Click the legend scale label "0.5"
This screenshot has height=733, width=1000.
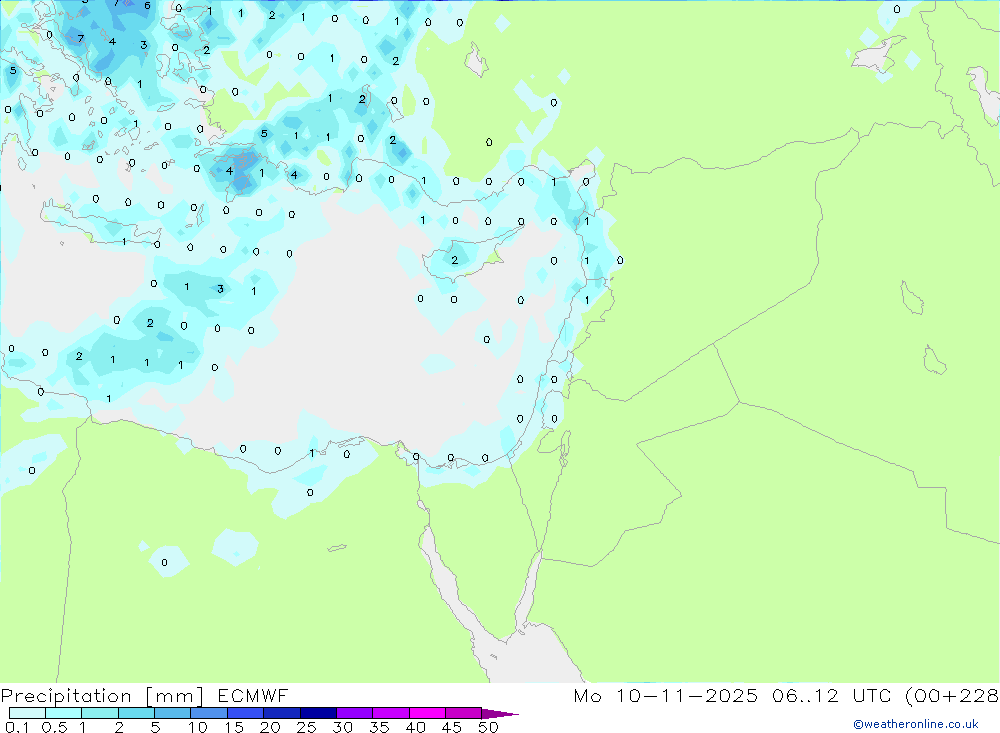(x=55, y=727)
